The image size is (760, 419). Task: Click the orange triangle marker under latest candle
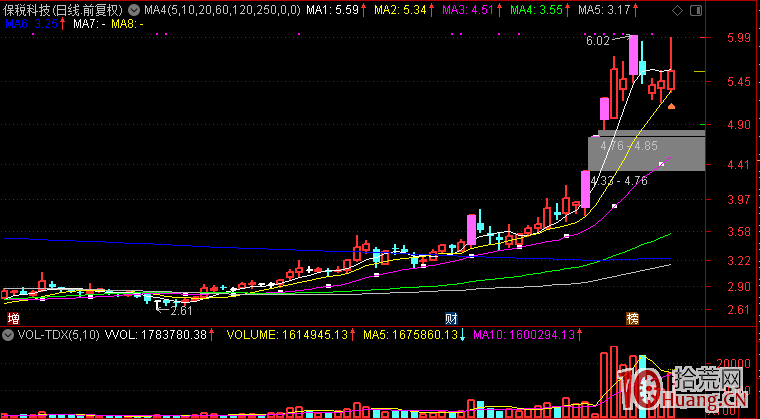coord(672,105)
